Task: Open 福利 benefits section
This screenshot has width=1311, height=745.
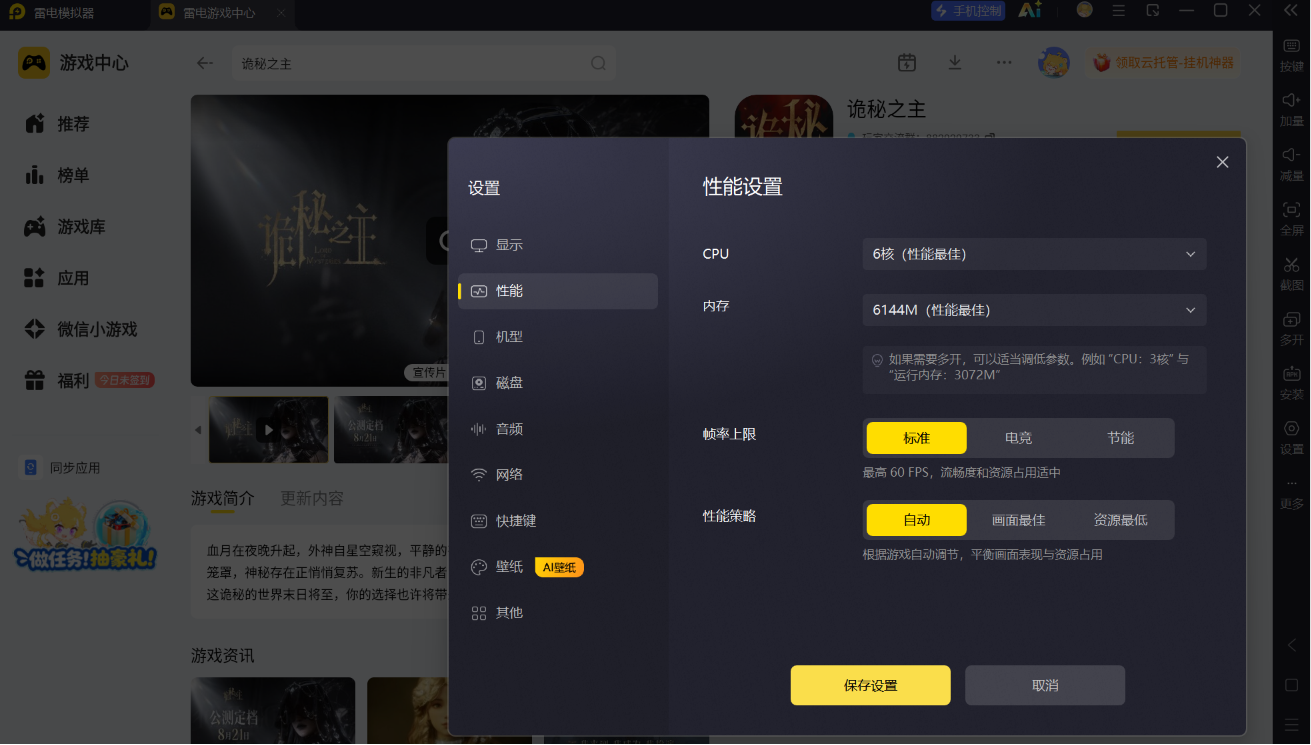Action: coord(91,380)
